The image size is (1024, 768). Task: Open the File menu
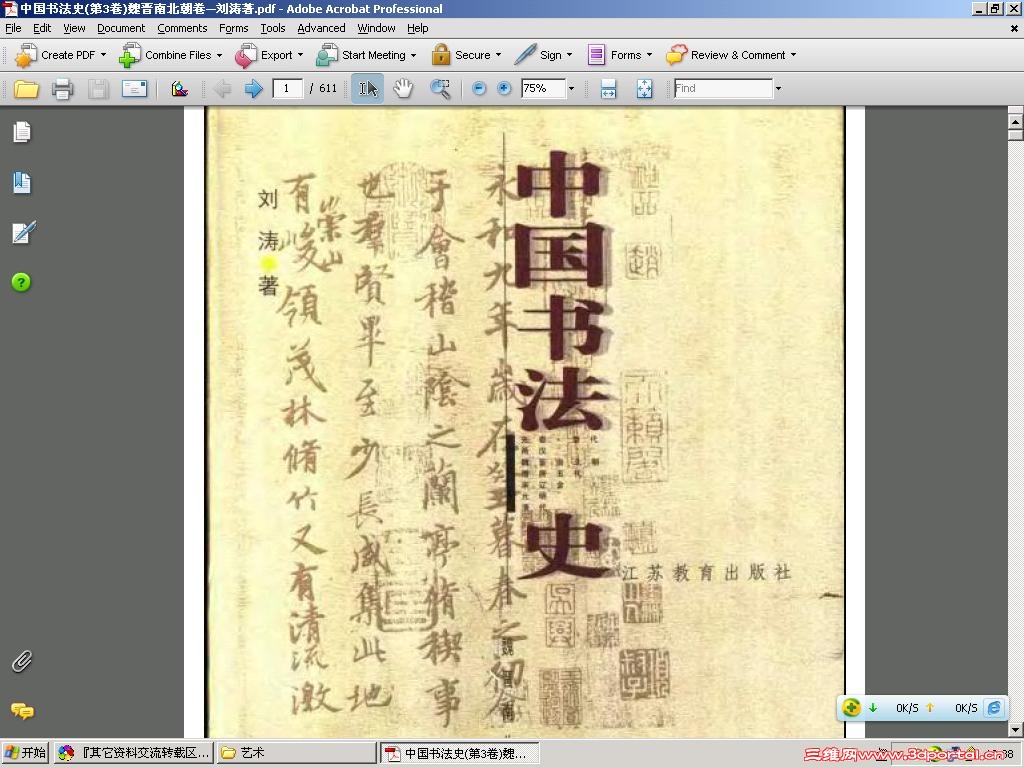[x=13, y=28]
